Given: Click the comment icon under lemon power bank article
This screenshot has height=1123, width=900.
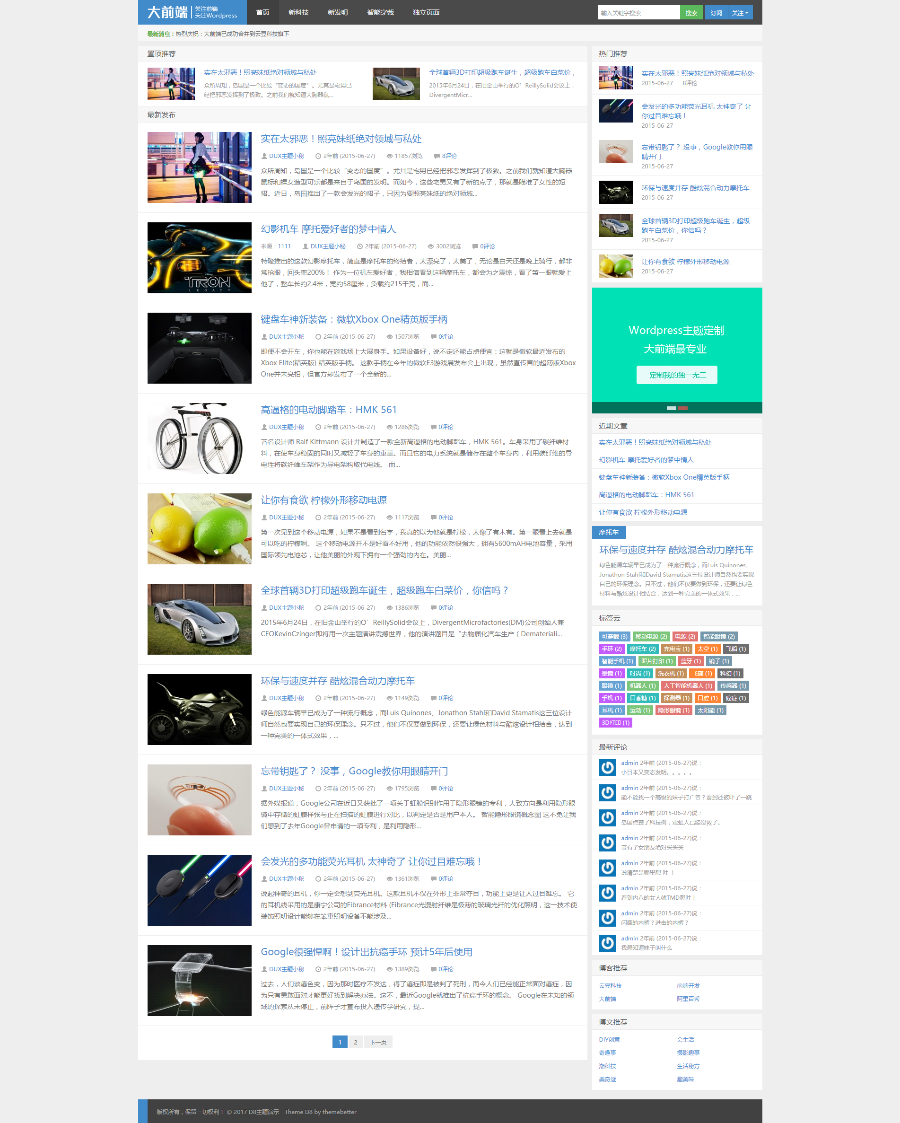Looking at the screenshot, I should [x=433, y=517].
